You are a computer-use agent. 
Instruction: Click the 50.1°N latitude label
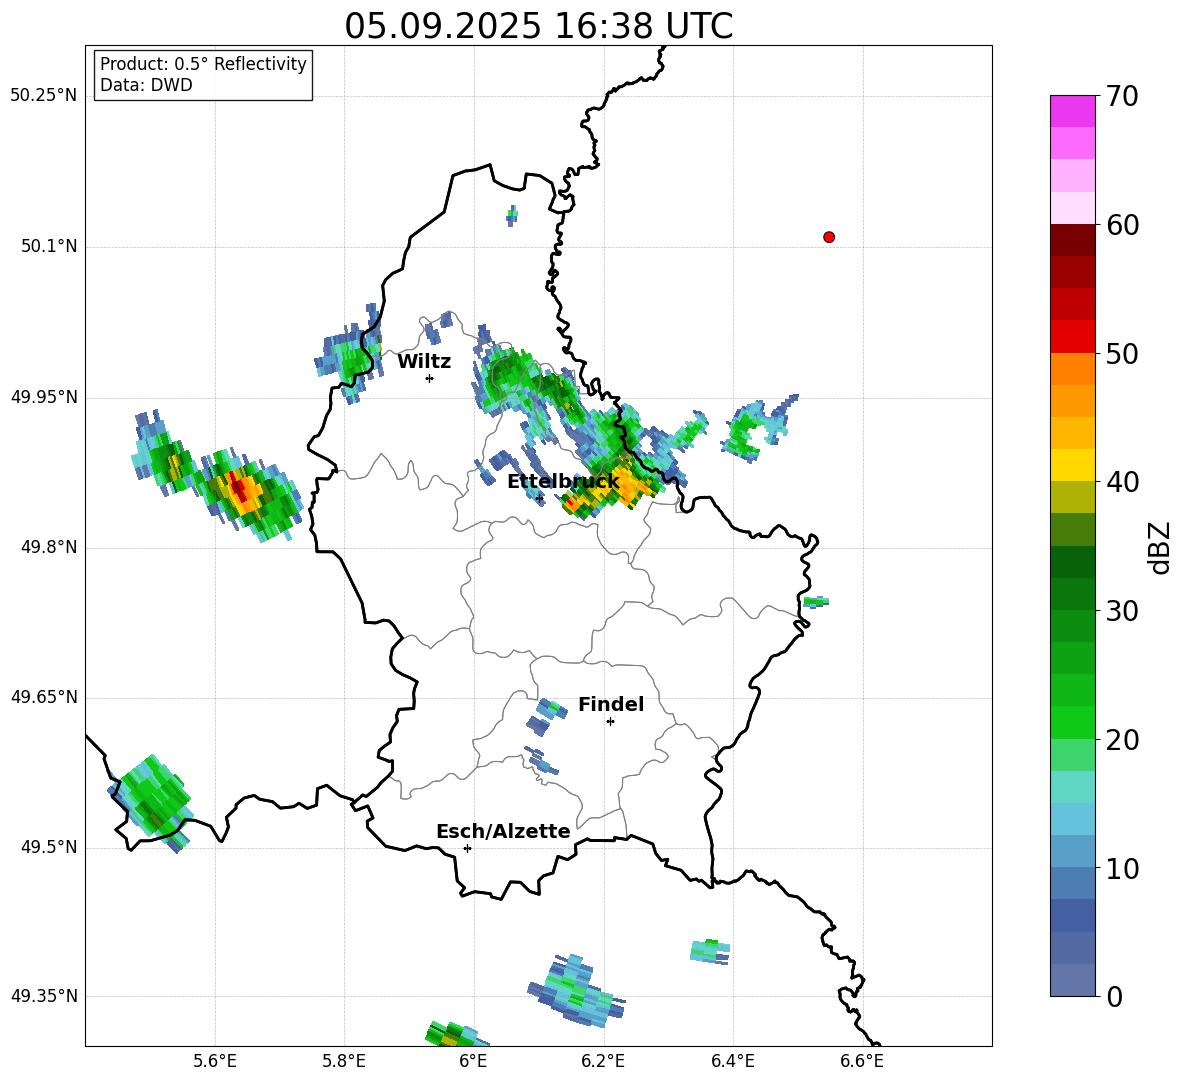pyautogui.click(x=49, y=246)
